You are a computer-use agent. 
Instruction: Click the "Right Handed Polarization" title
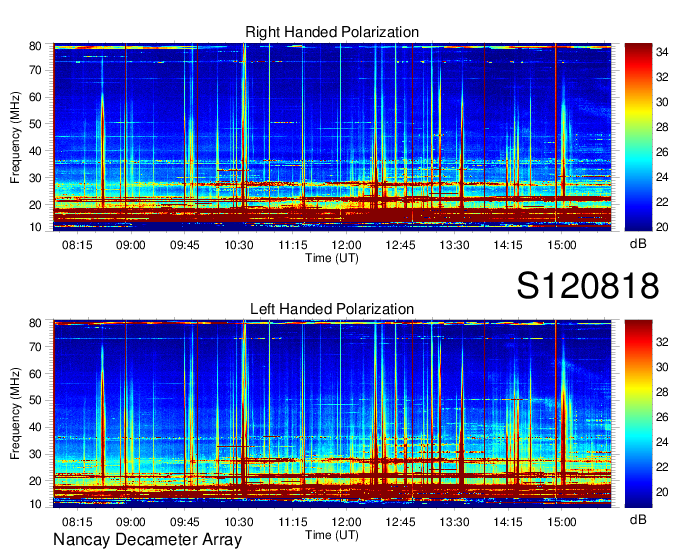[332, 32]
